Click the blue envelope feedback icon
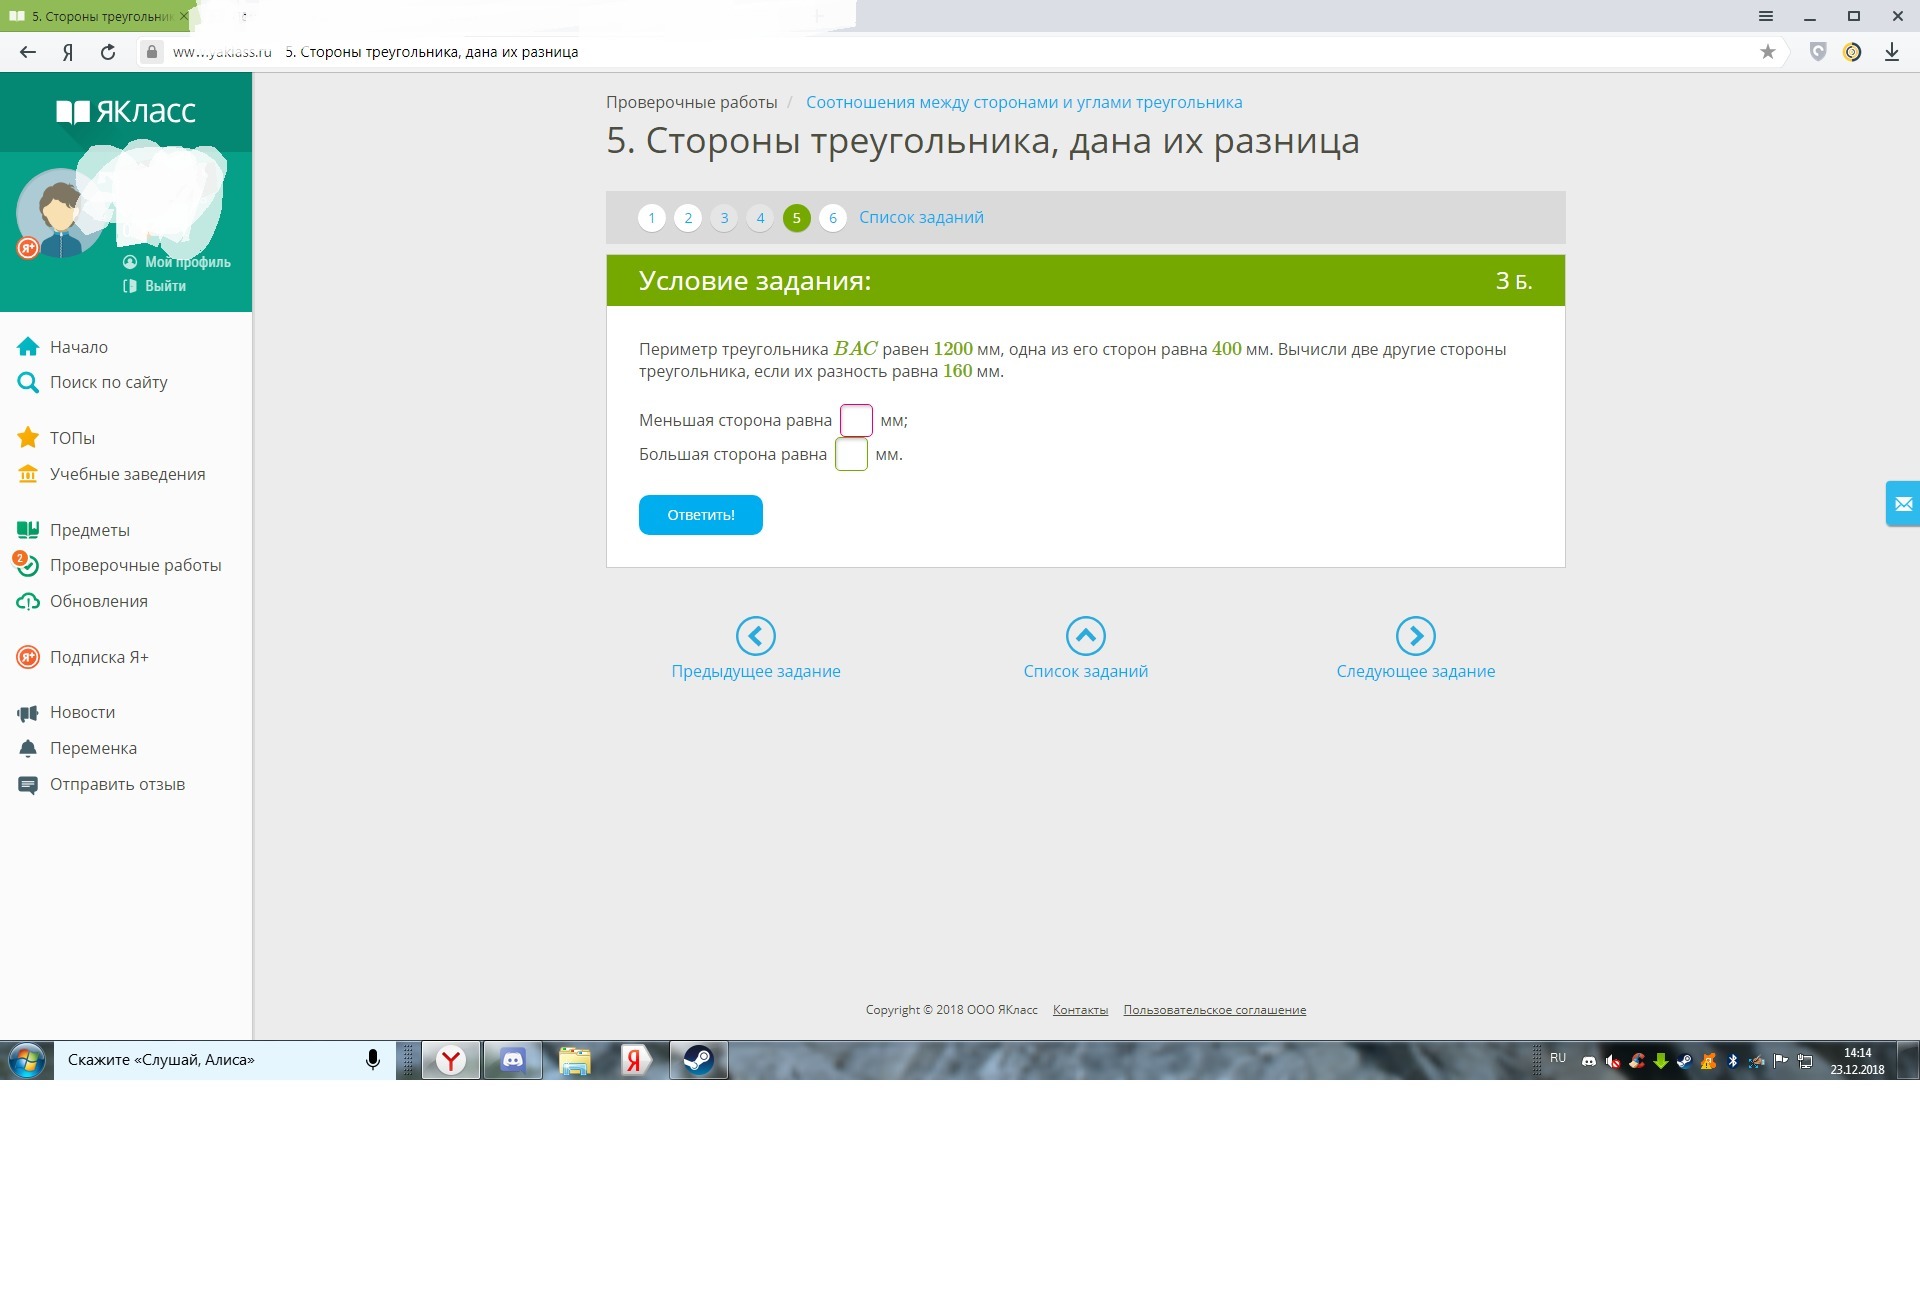Image resolution: width=1920 pixels, height=1296 pixels. 1903,504
